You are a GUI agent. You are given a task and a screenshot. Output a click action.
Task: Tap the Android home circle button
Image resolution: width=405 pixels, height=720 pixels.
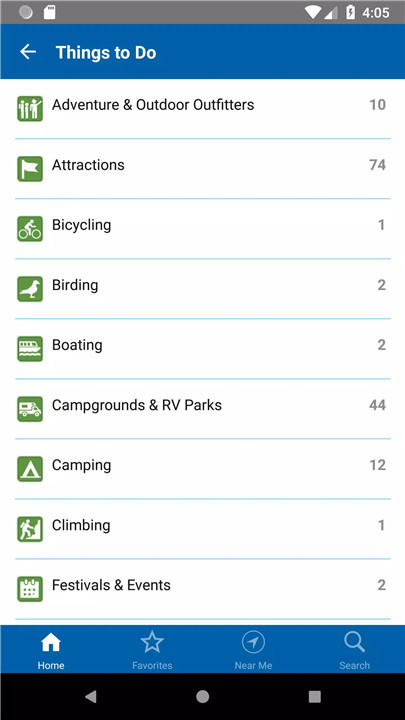click(202, 697)
